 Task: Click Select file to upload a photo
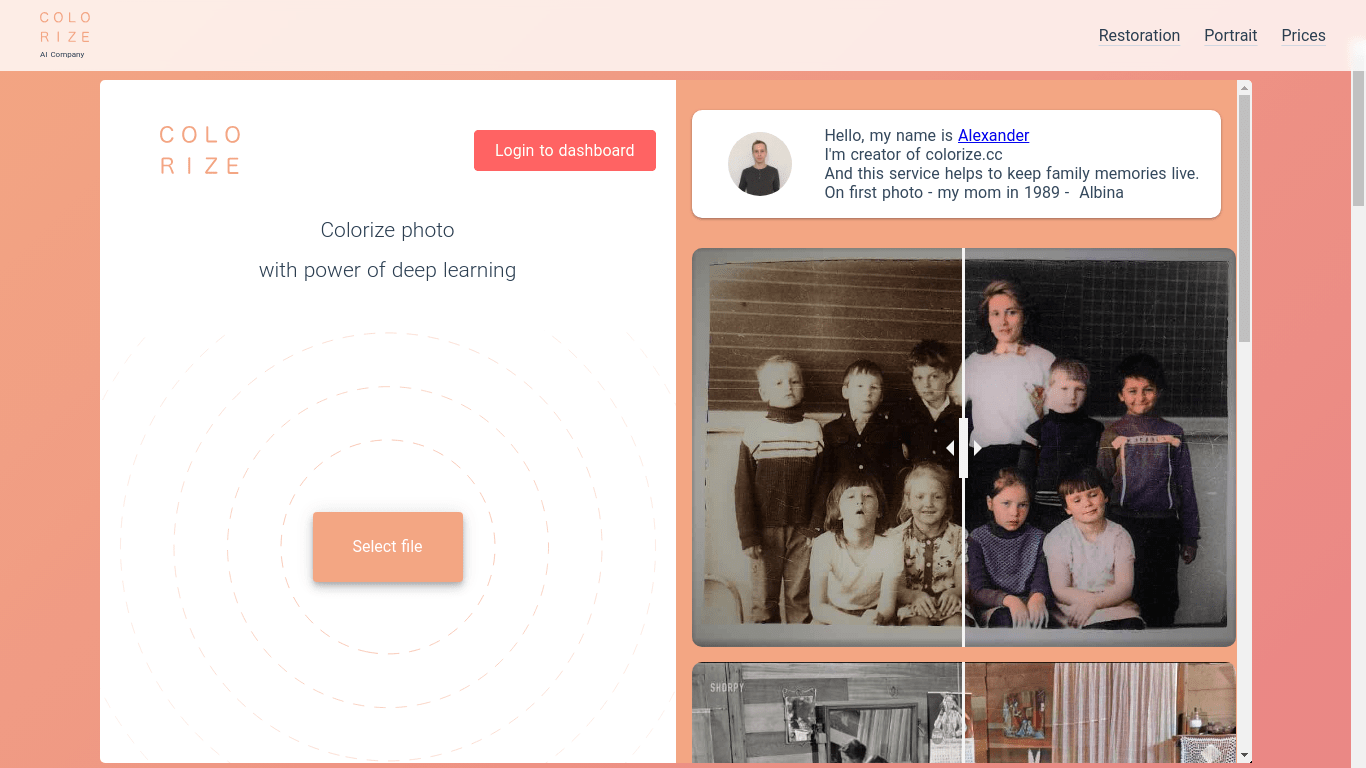coord(387,546)
